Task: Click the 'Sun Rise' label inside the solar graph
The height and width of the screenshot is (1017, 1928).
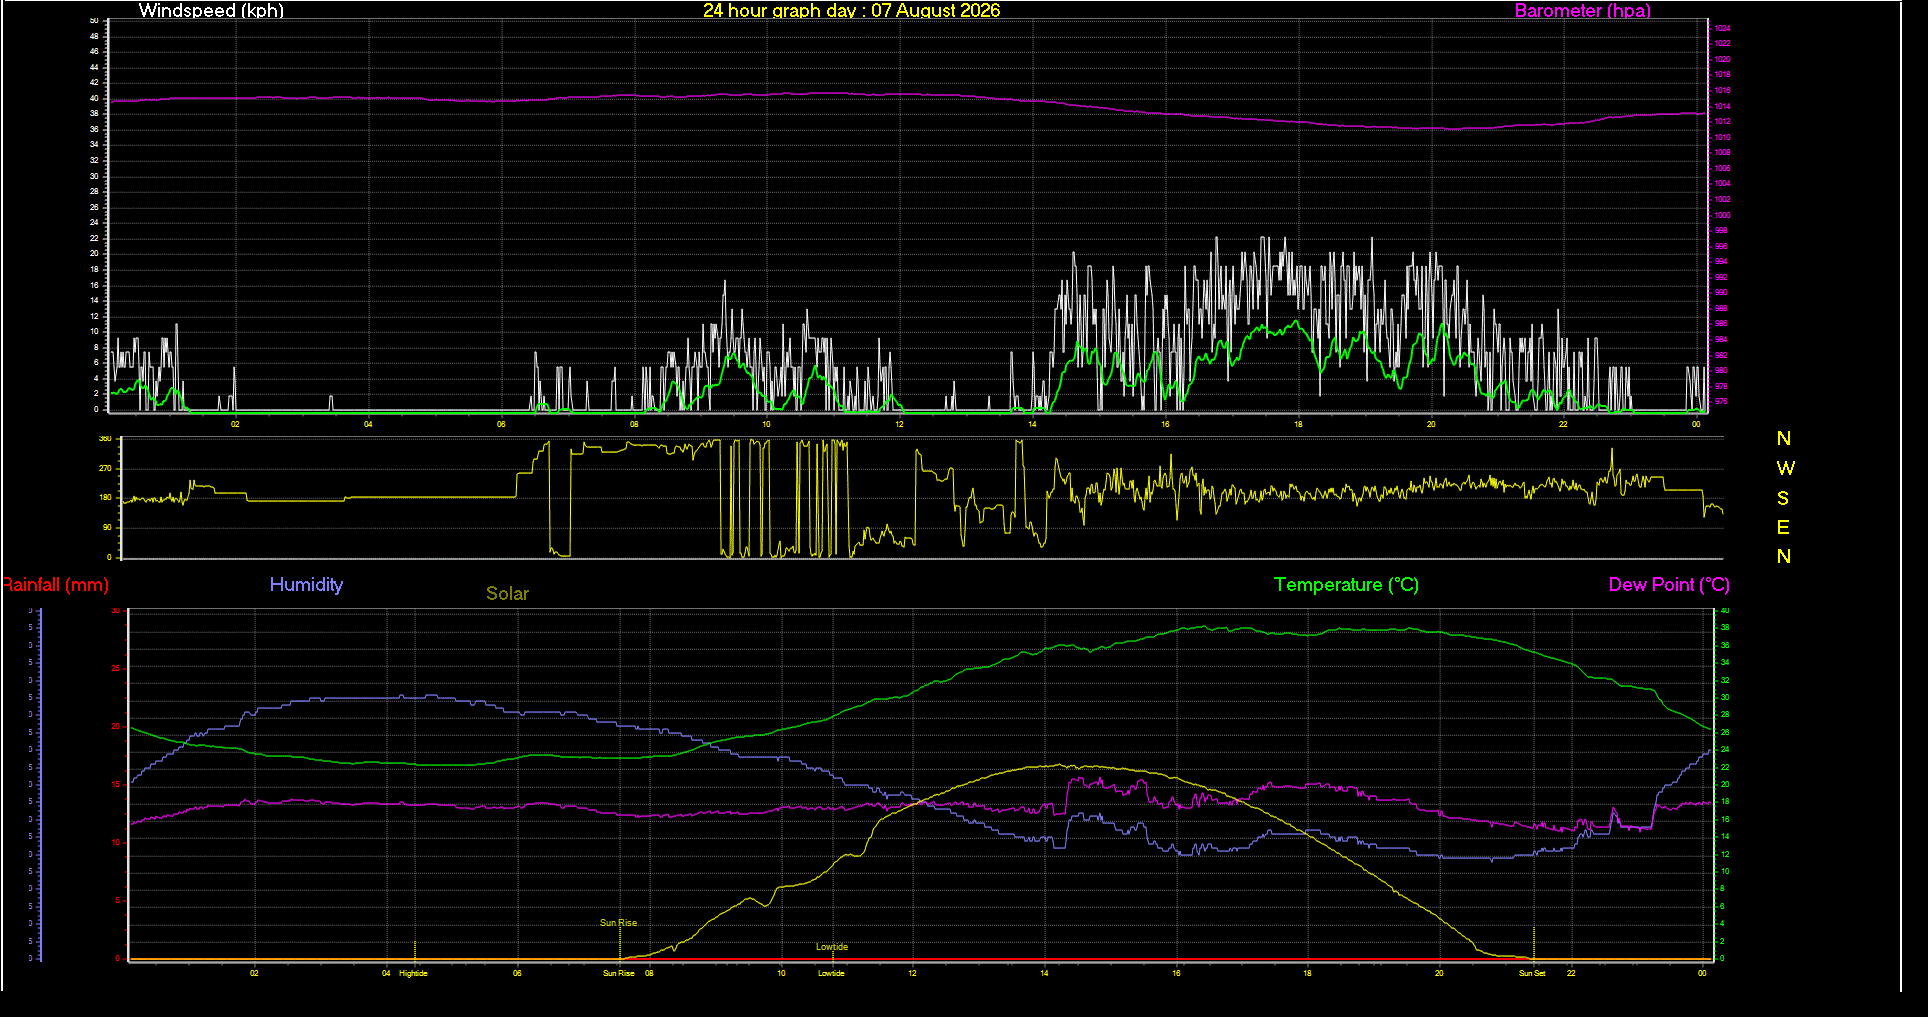Action: (618, 923)
